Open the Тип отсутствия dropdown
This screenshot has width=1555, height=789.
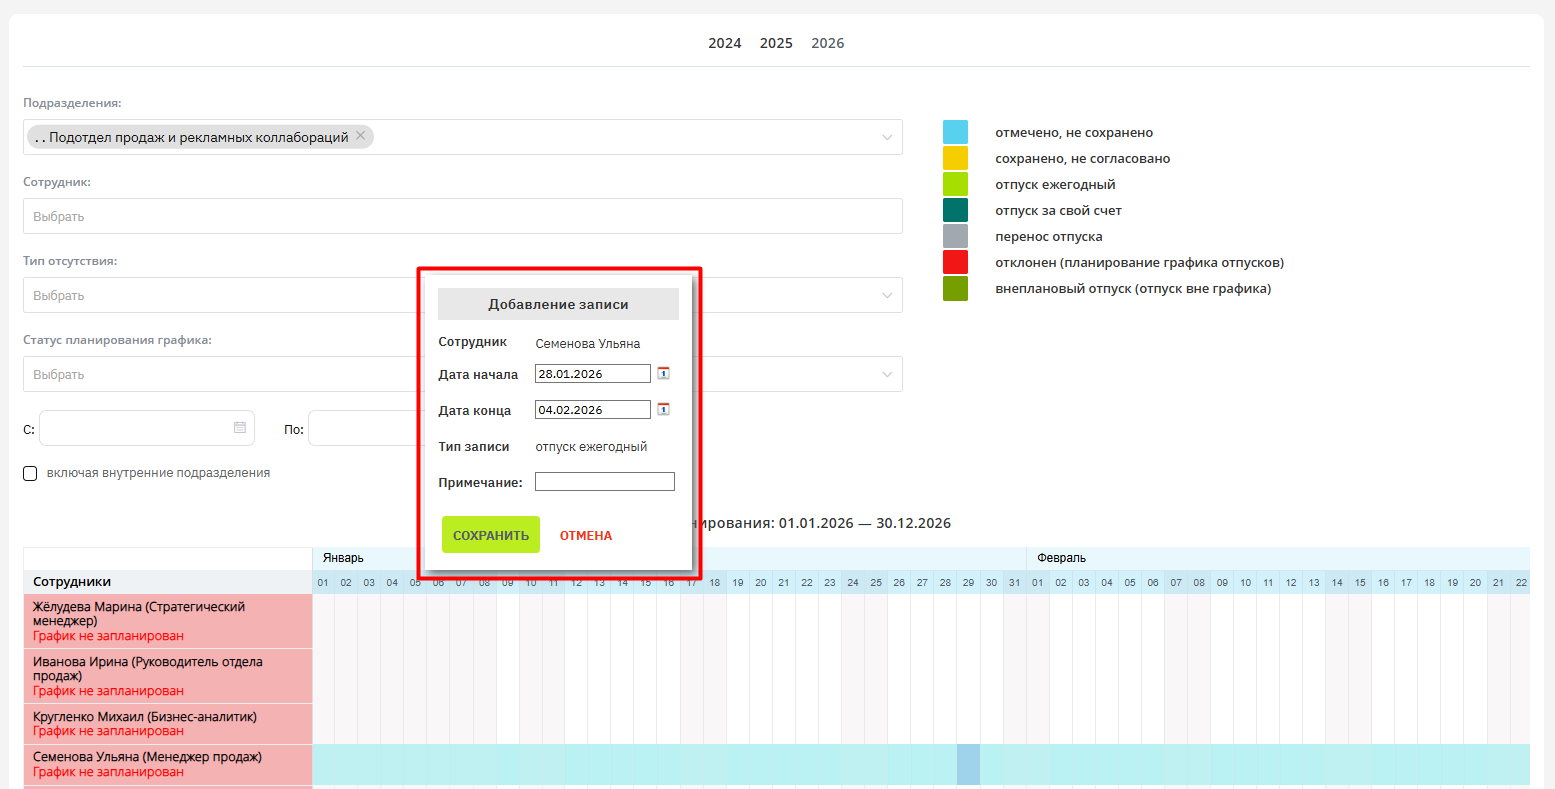click(x=886, y=296)
